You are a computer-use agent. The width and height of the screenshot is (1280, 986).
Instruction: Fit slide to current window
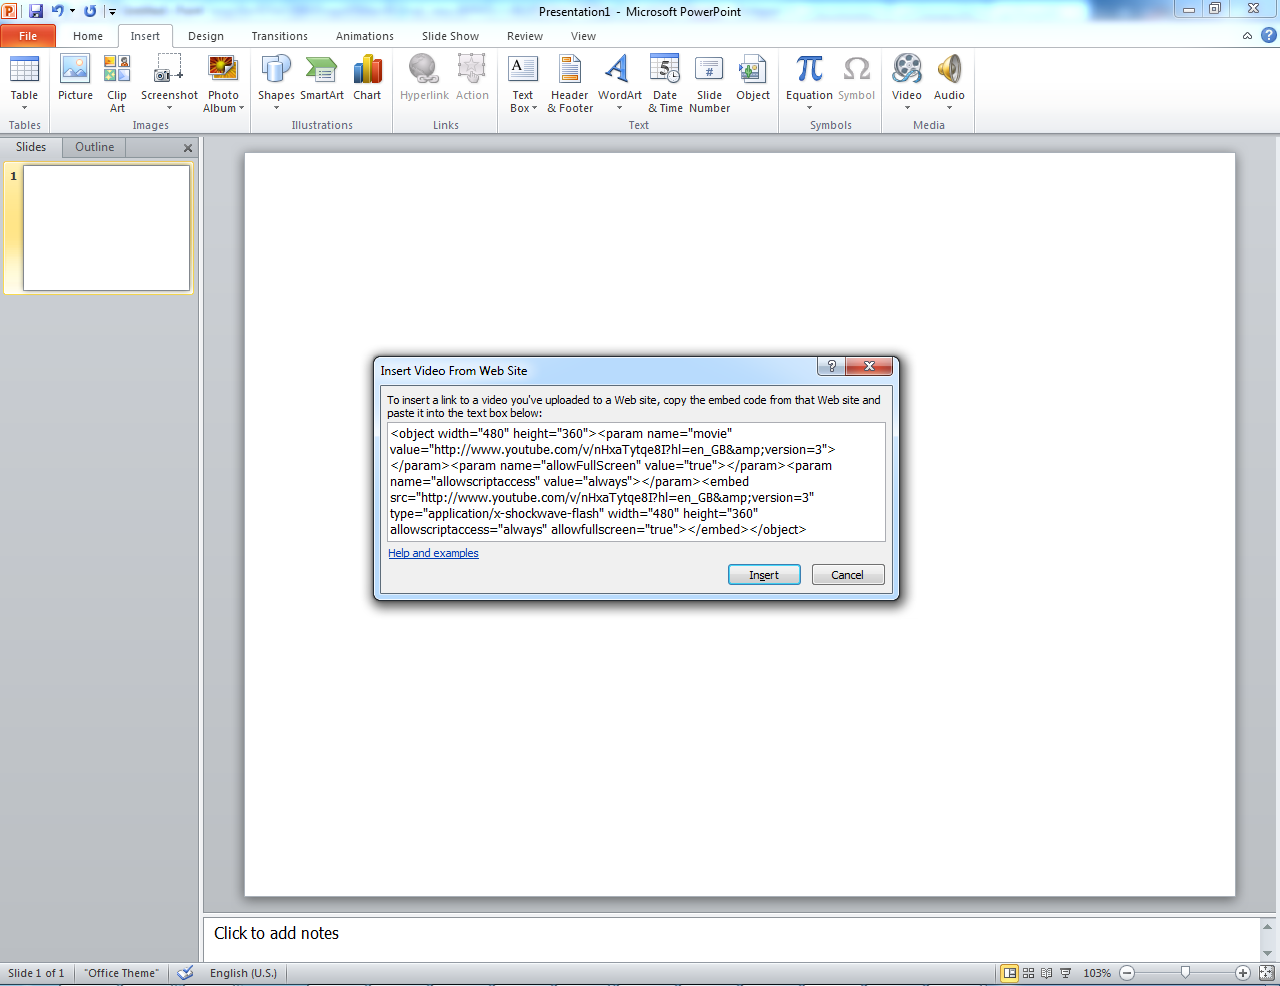[x=1266, y=973]
